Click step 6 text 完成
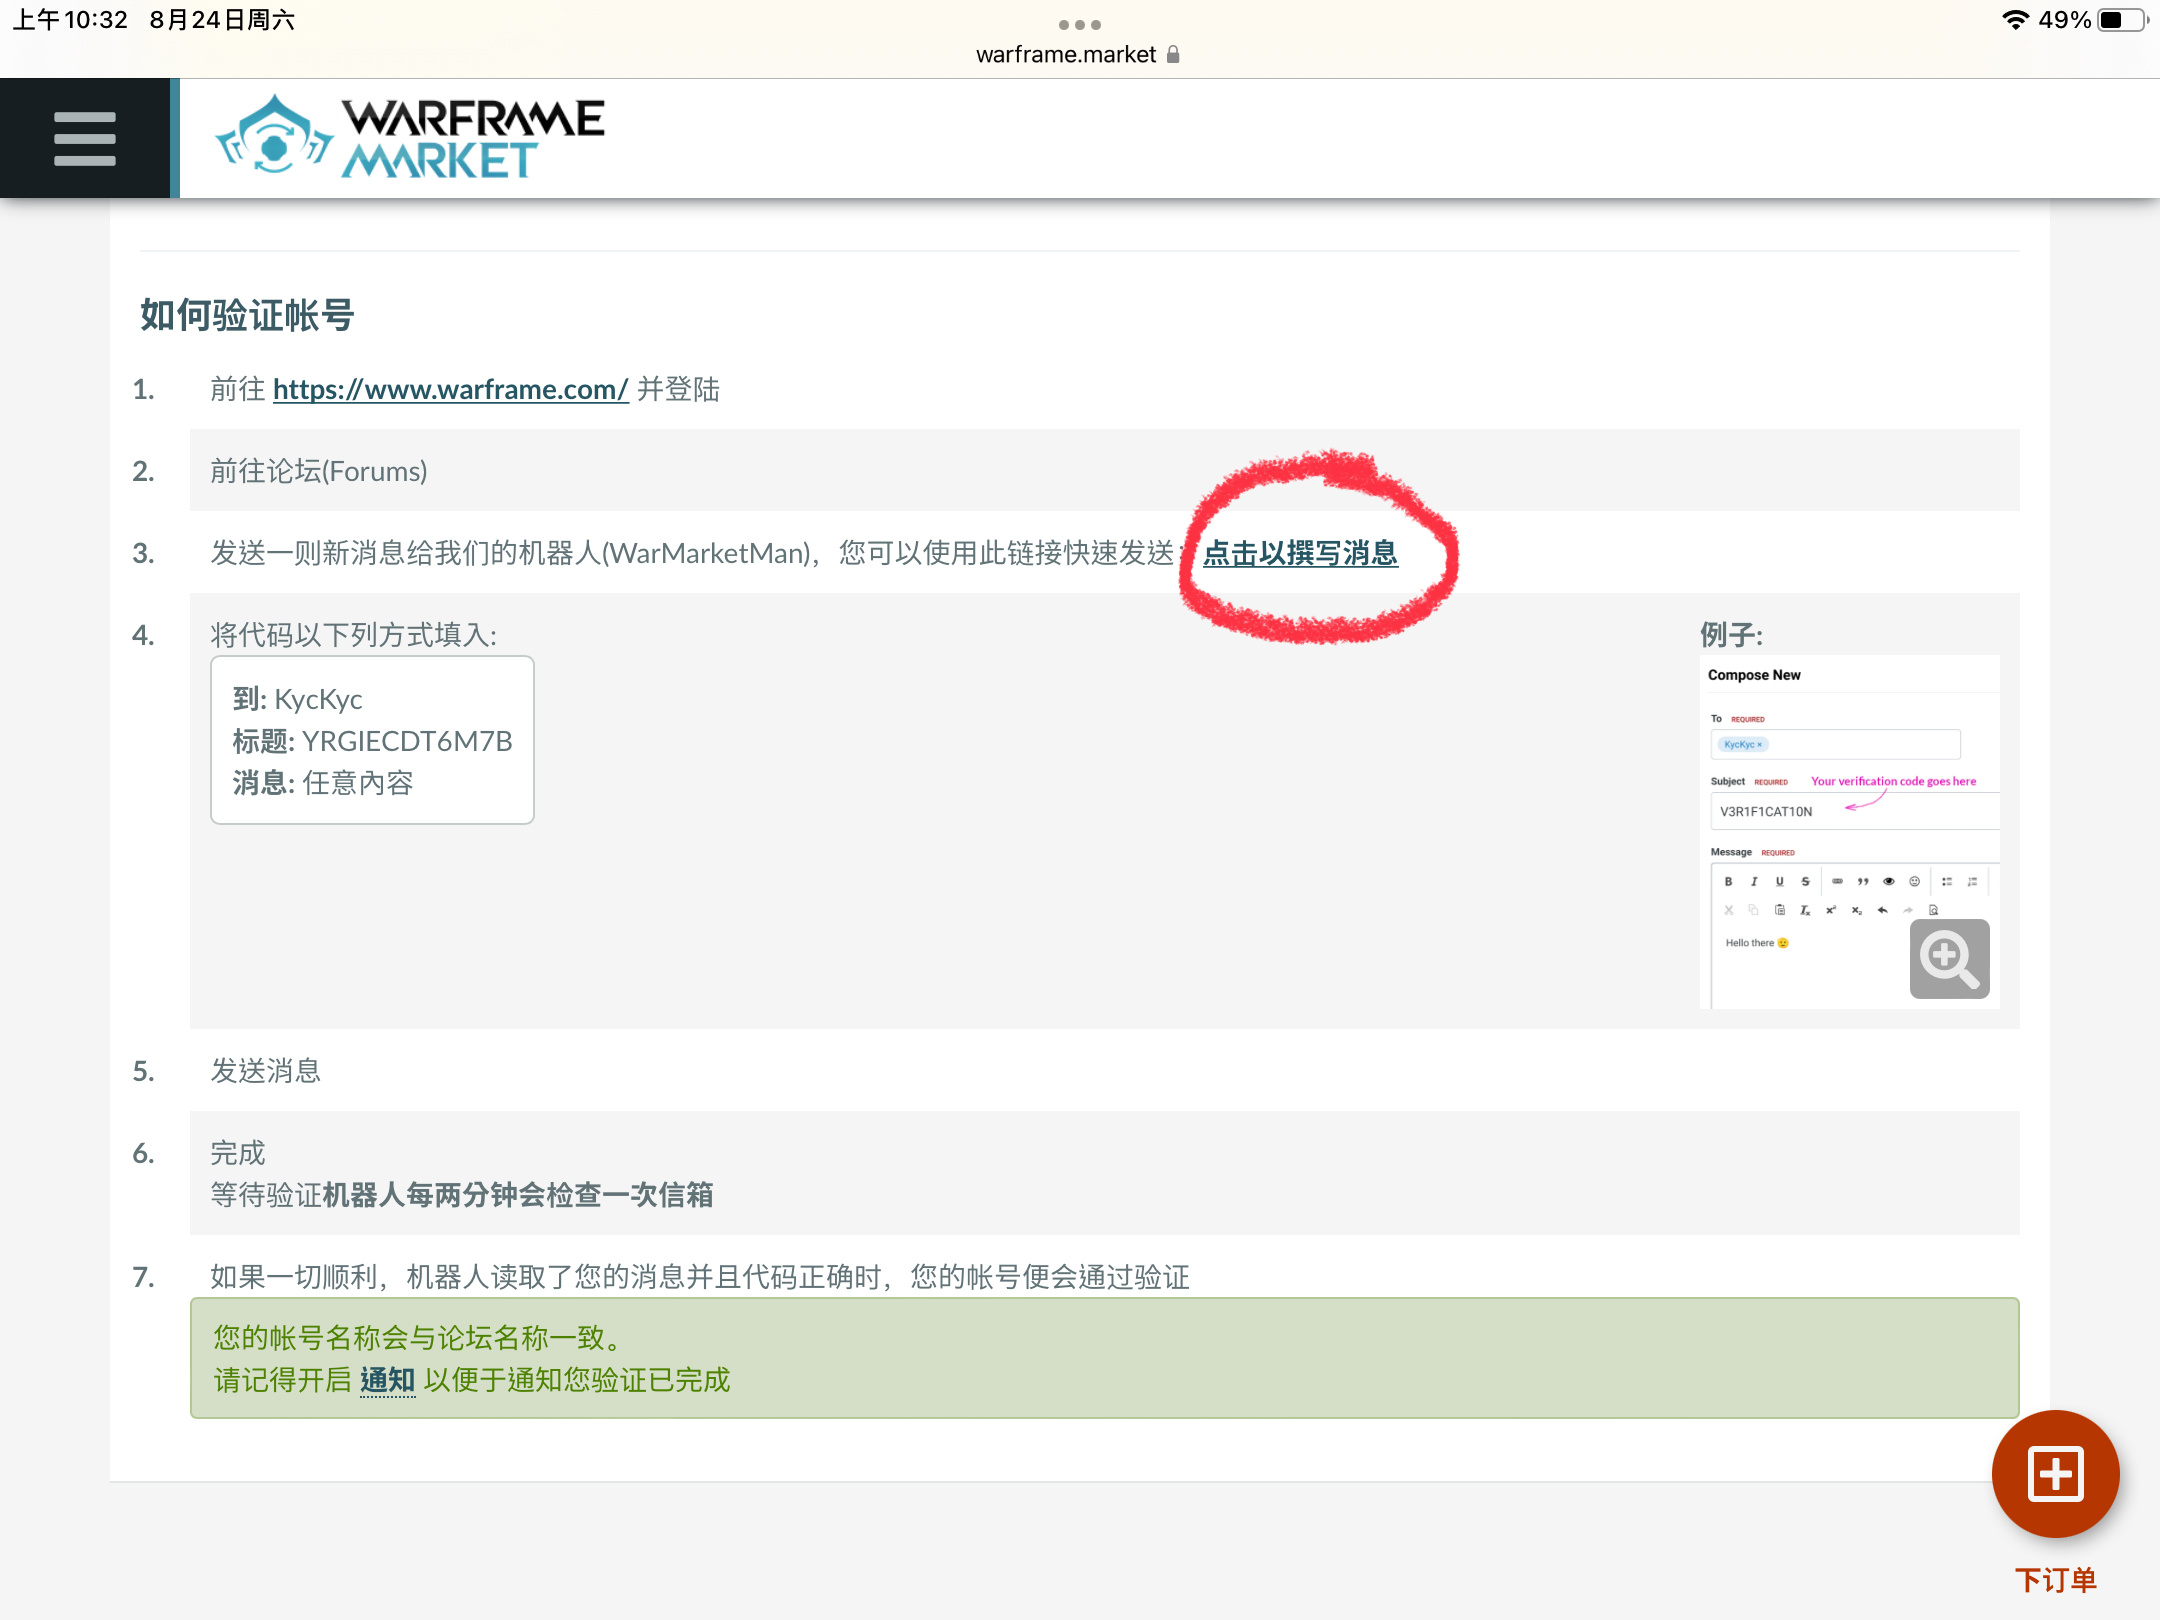Image resolution: width=2160 pixels, height=1620 pixels. pyautogui.click(x=238, y=1153)
